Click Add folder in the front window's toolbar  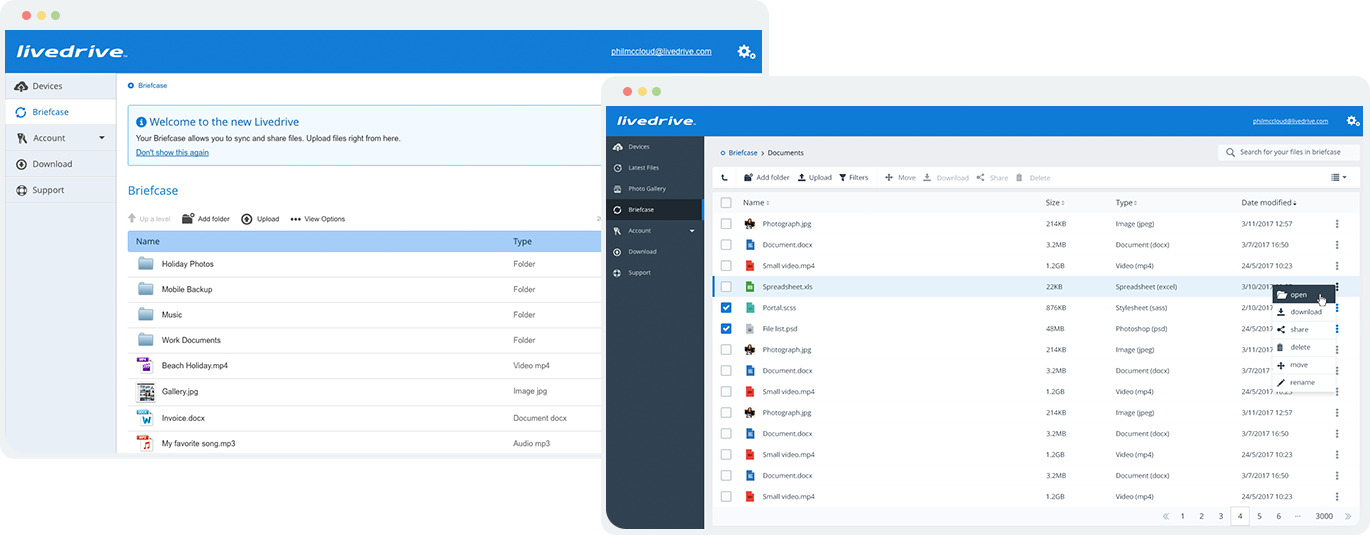coord(766,178)
